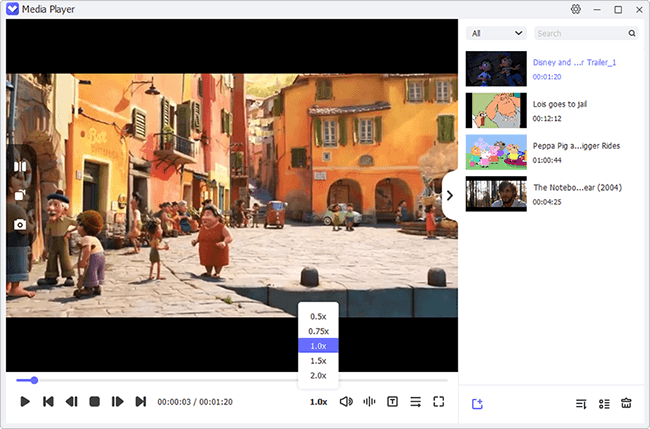The image size is (650, 429).
Task: Skip to the next video
Action: click(x=141, y=402)
